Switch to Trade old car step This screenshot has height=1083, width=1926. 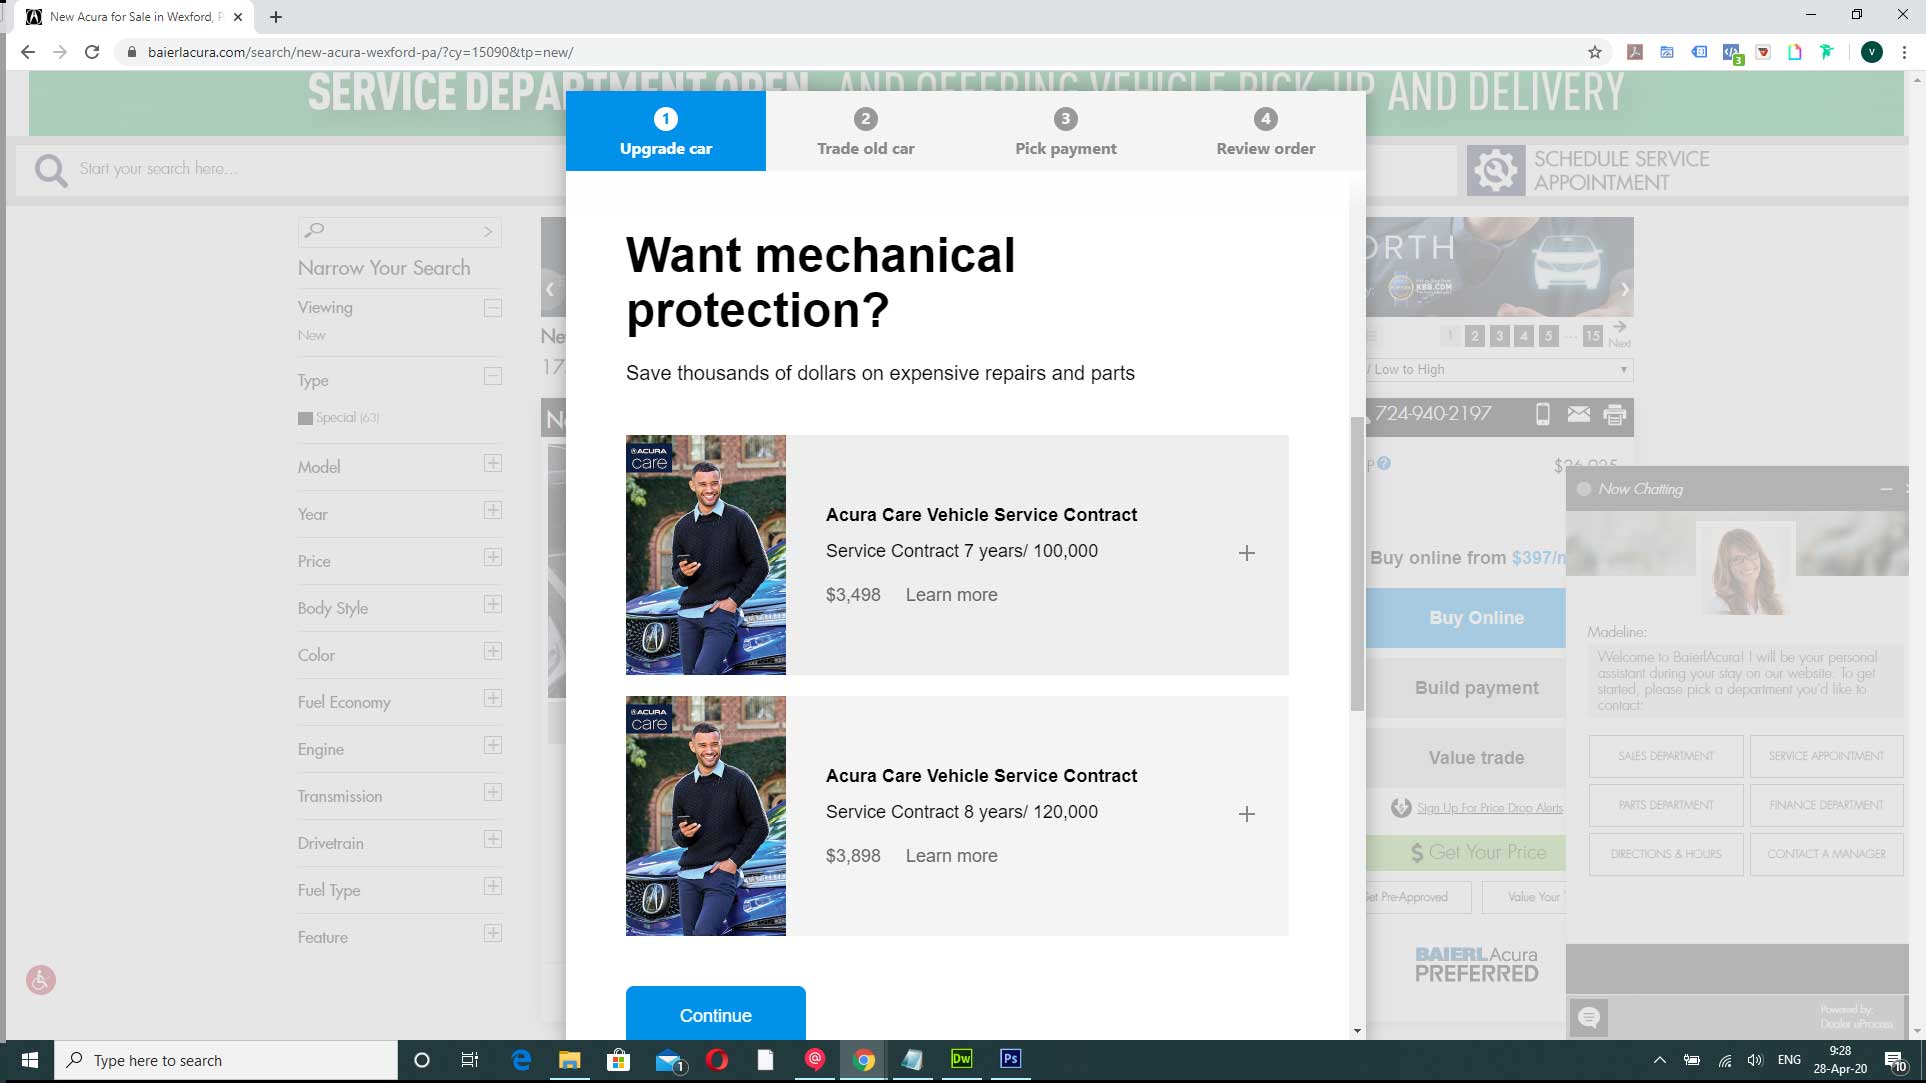[x=865, y=131]
